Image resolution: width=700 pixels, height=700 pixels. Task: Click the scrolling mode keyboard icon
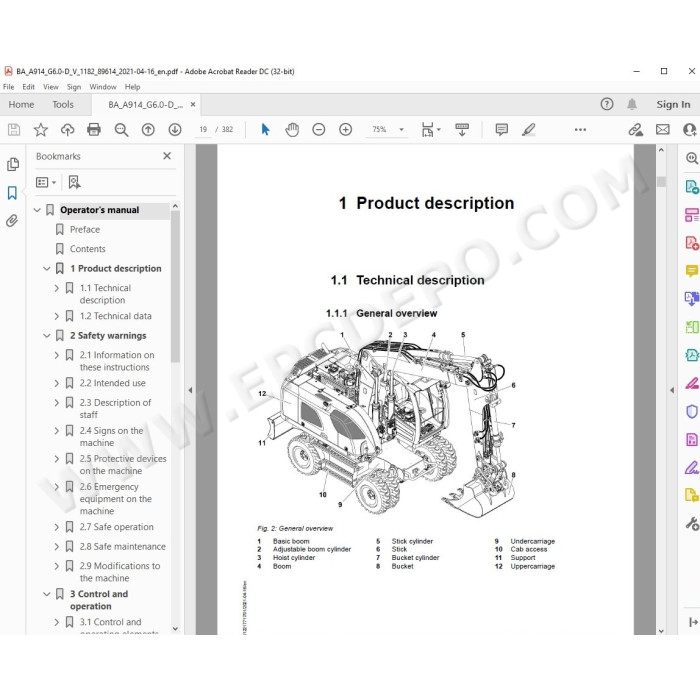pyautogui.click(x=462, y=130)
